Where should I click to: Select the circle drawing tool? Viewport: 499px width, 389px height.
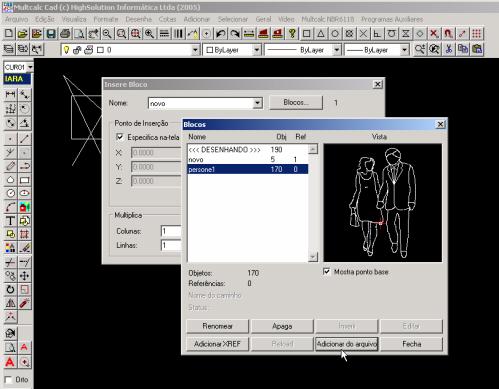10,193
